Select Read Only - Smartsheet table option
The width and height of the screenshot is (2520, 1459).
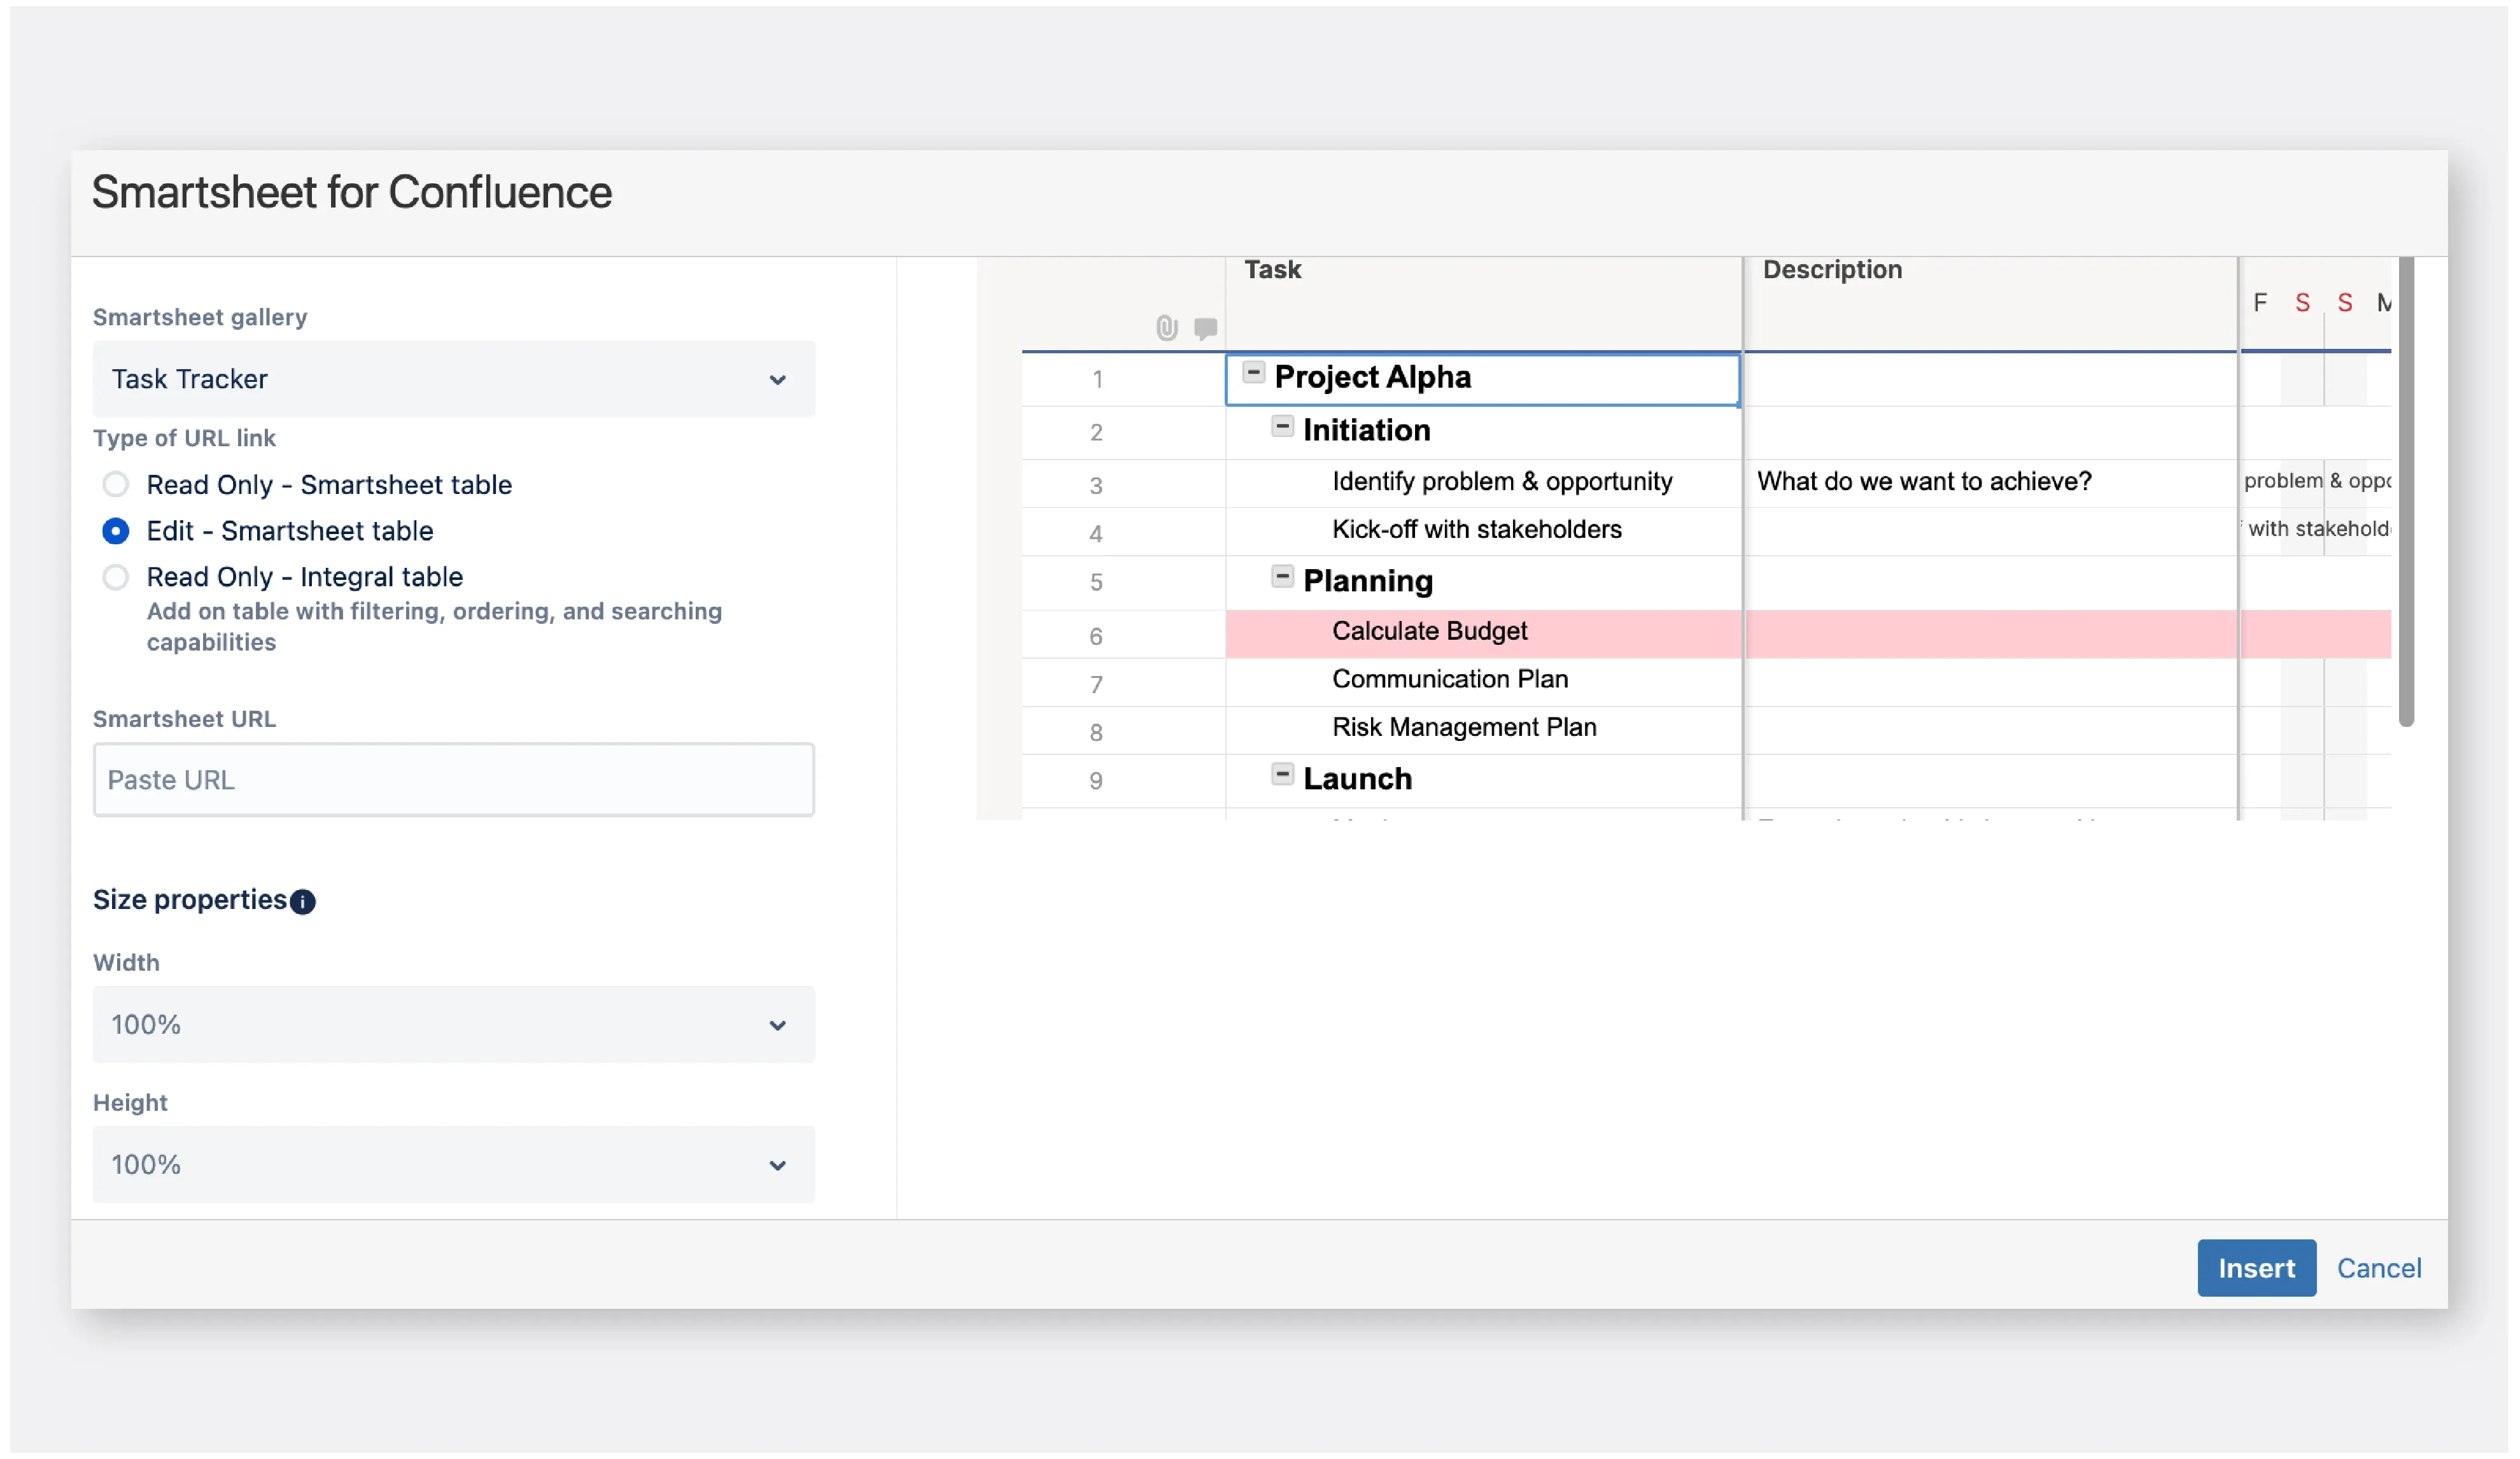tap(116, 485)
